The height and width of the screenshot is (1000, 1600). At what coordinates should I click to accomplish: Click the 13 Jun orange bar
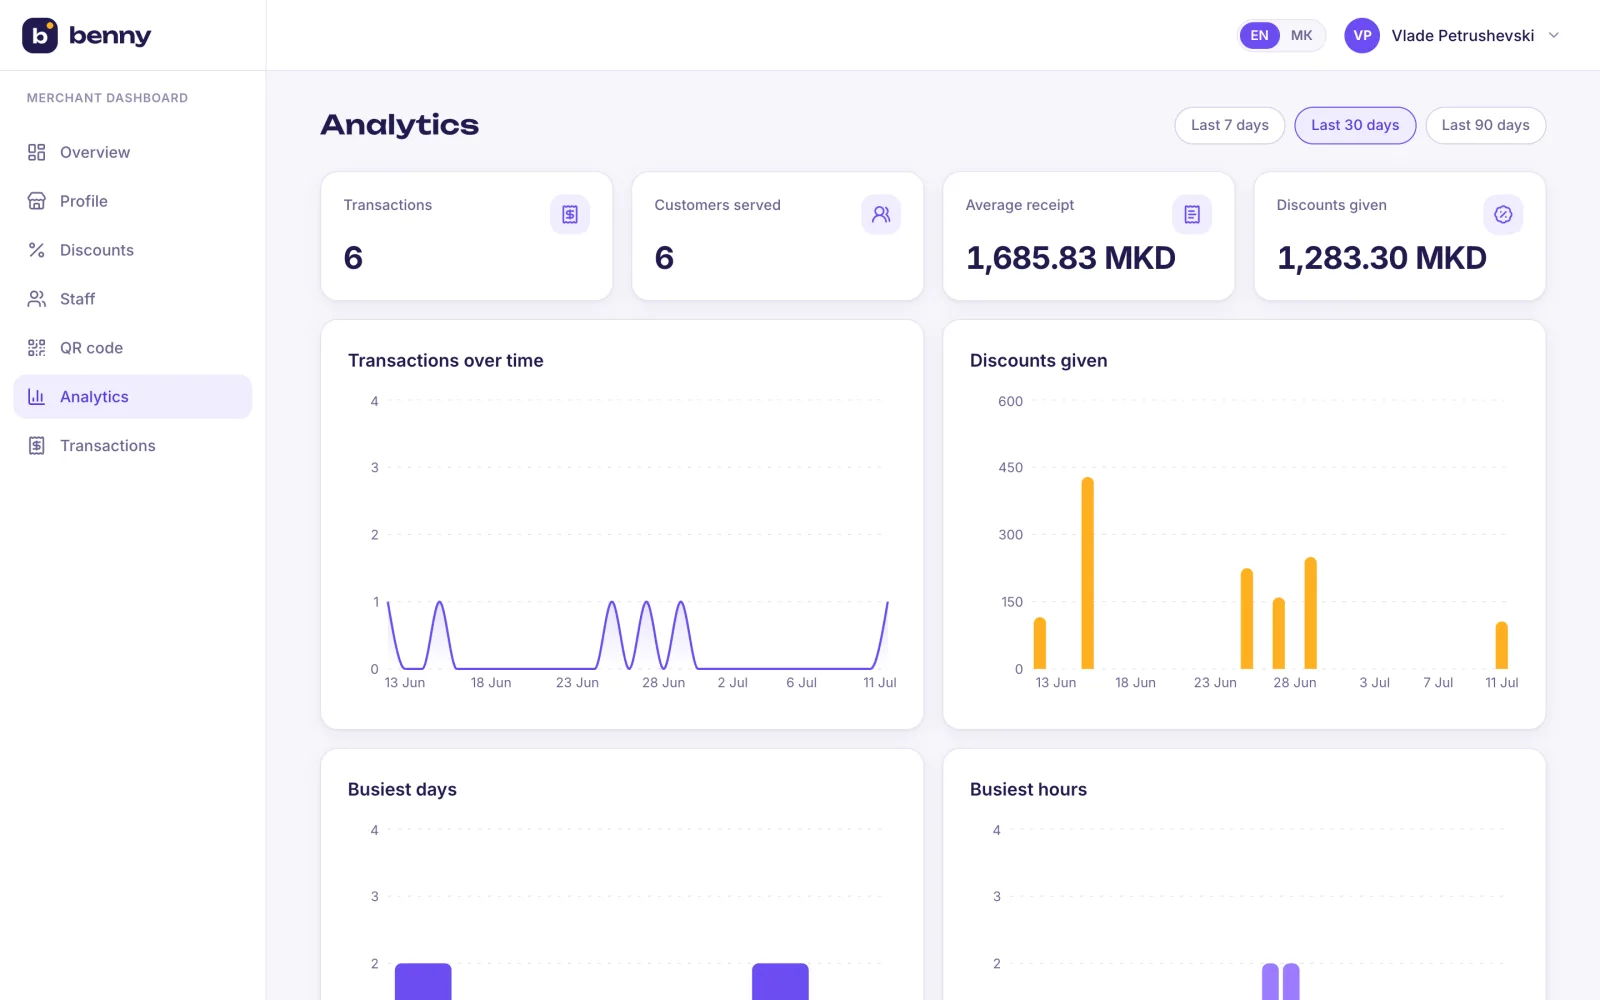(1040, 643)
